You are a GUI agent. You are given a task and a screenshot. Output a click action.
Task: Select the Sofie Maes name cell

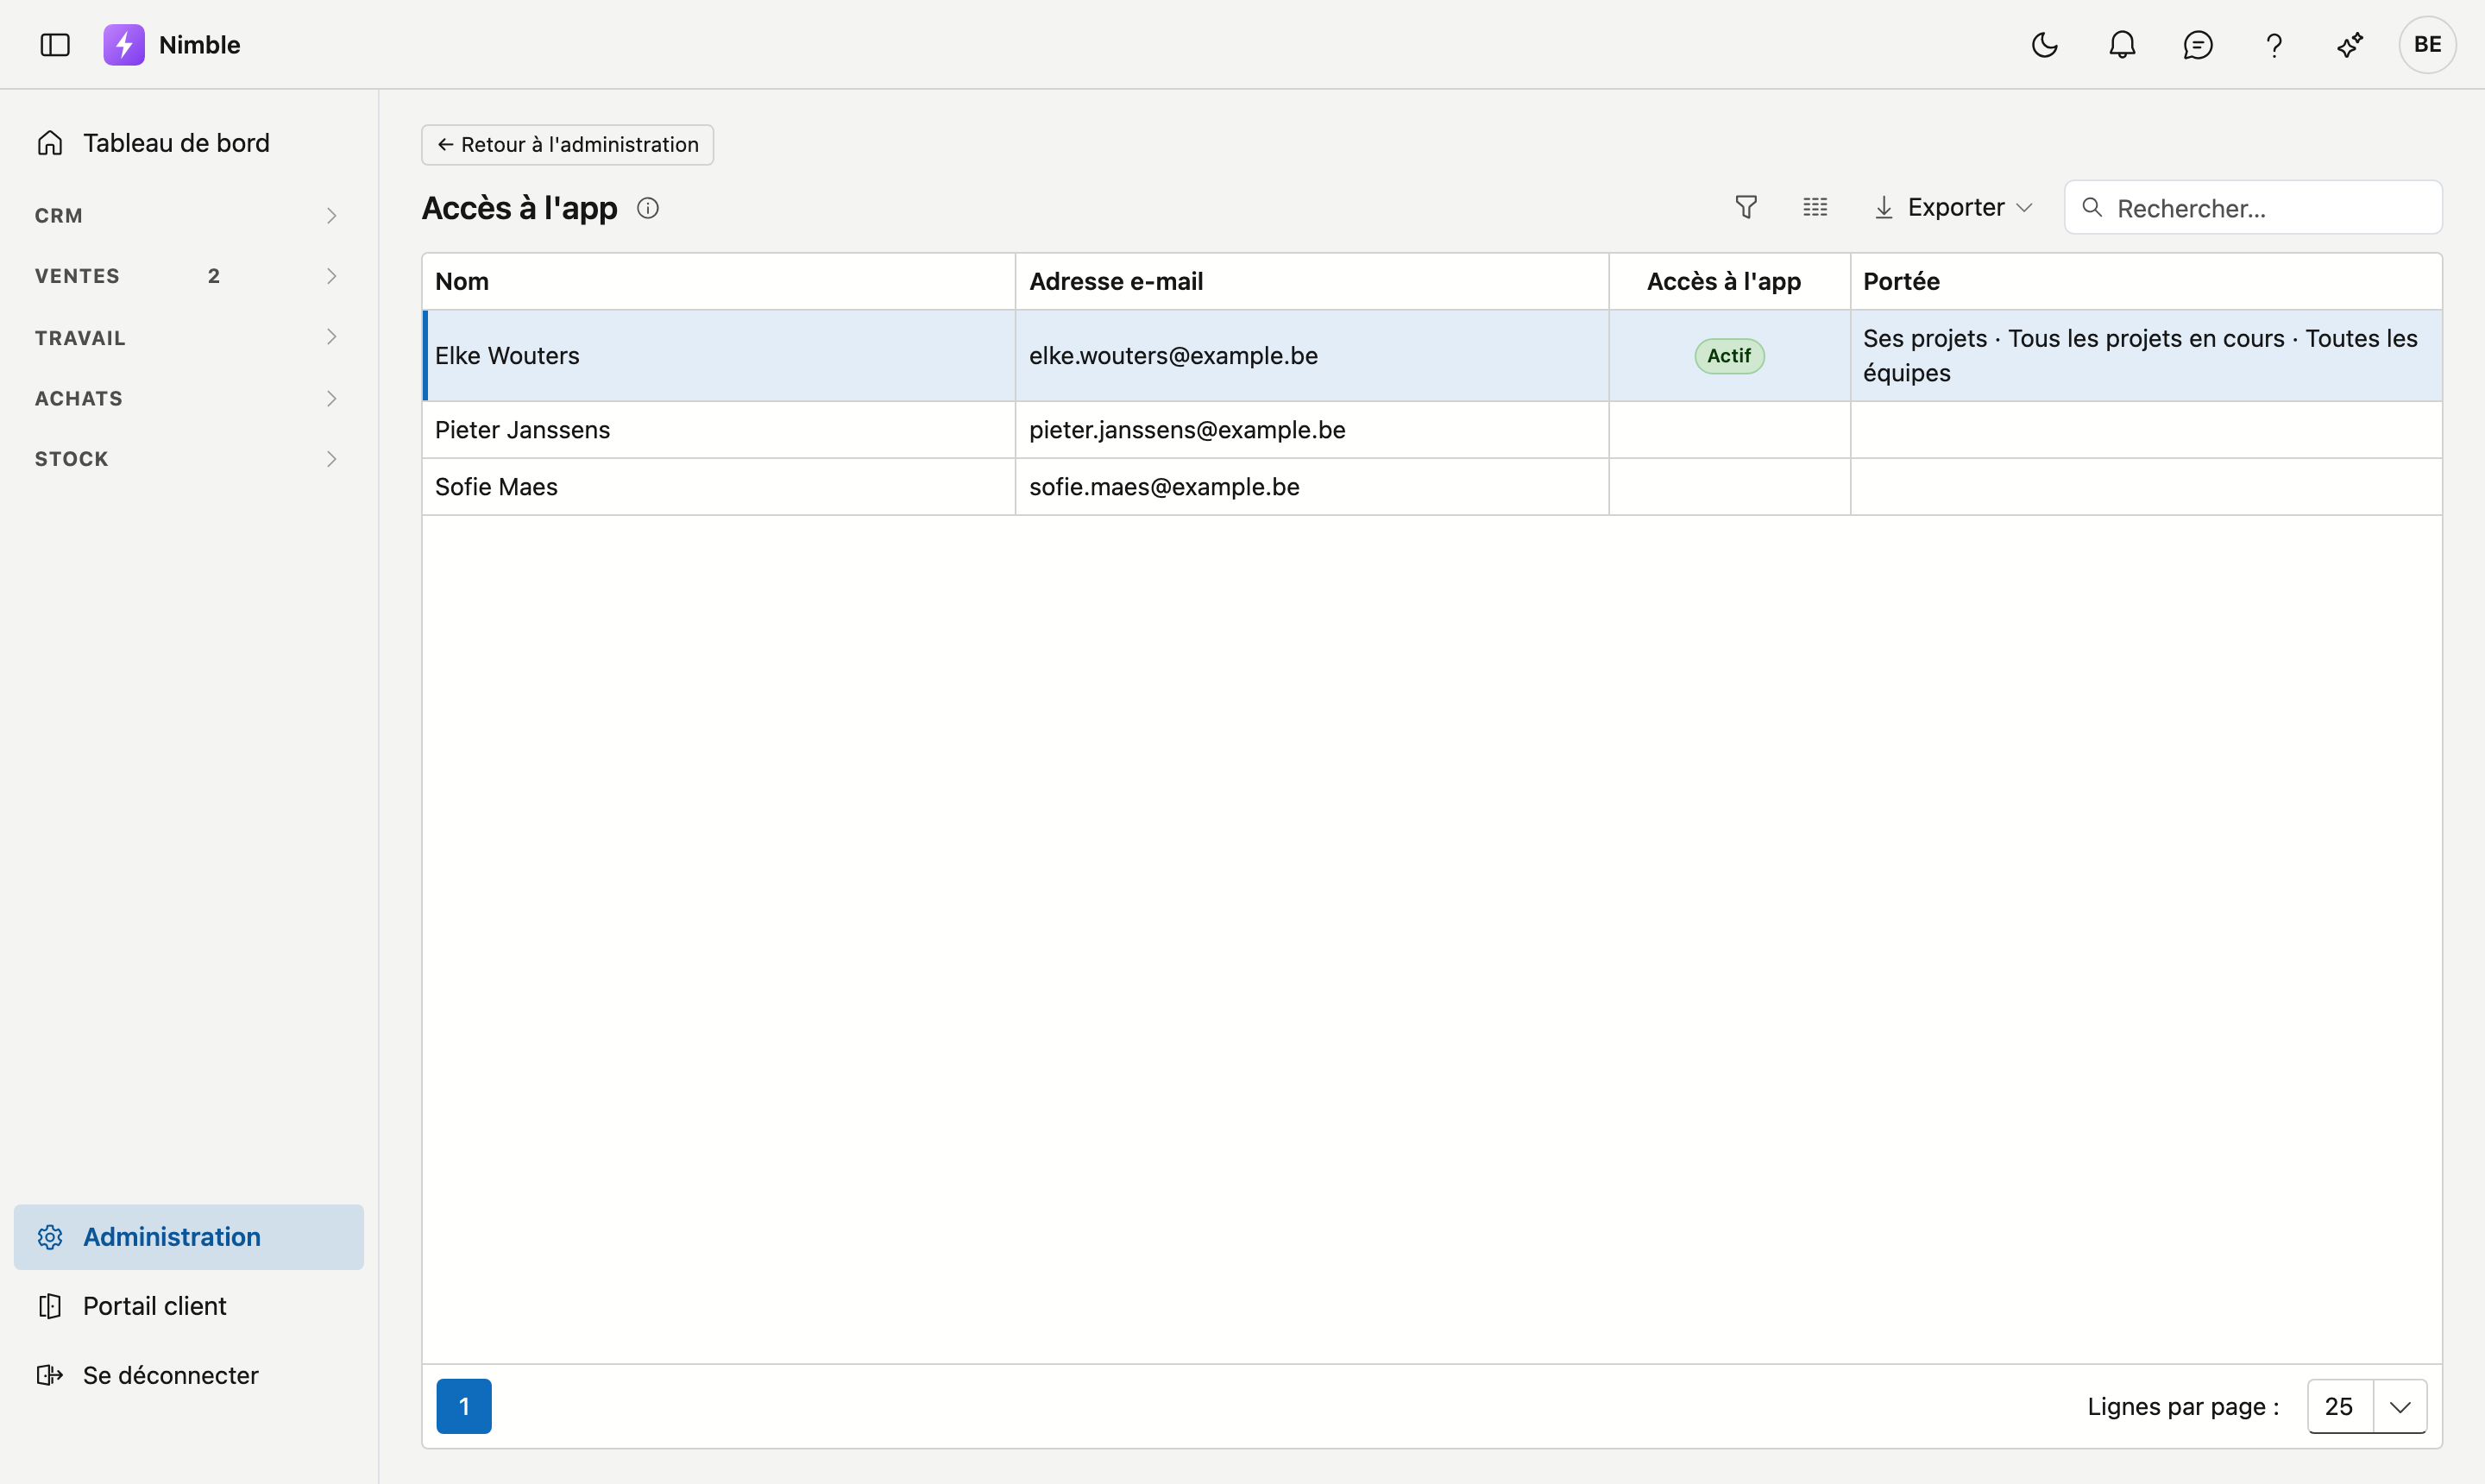pyautogui.click(x=718, y=487)
